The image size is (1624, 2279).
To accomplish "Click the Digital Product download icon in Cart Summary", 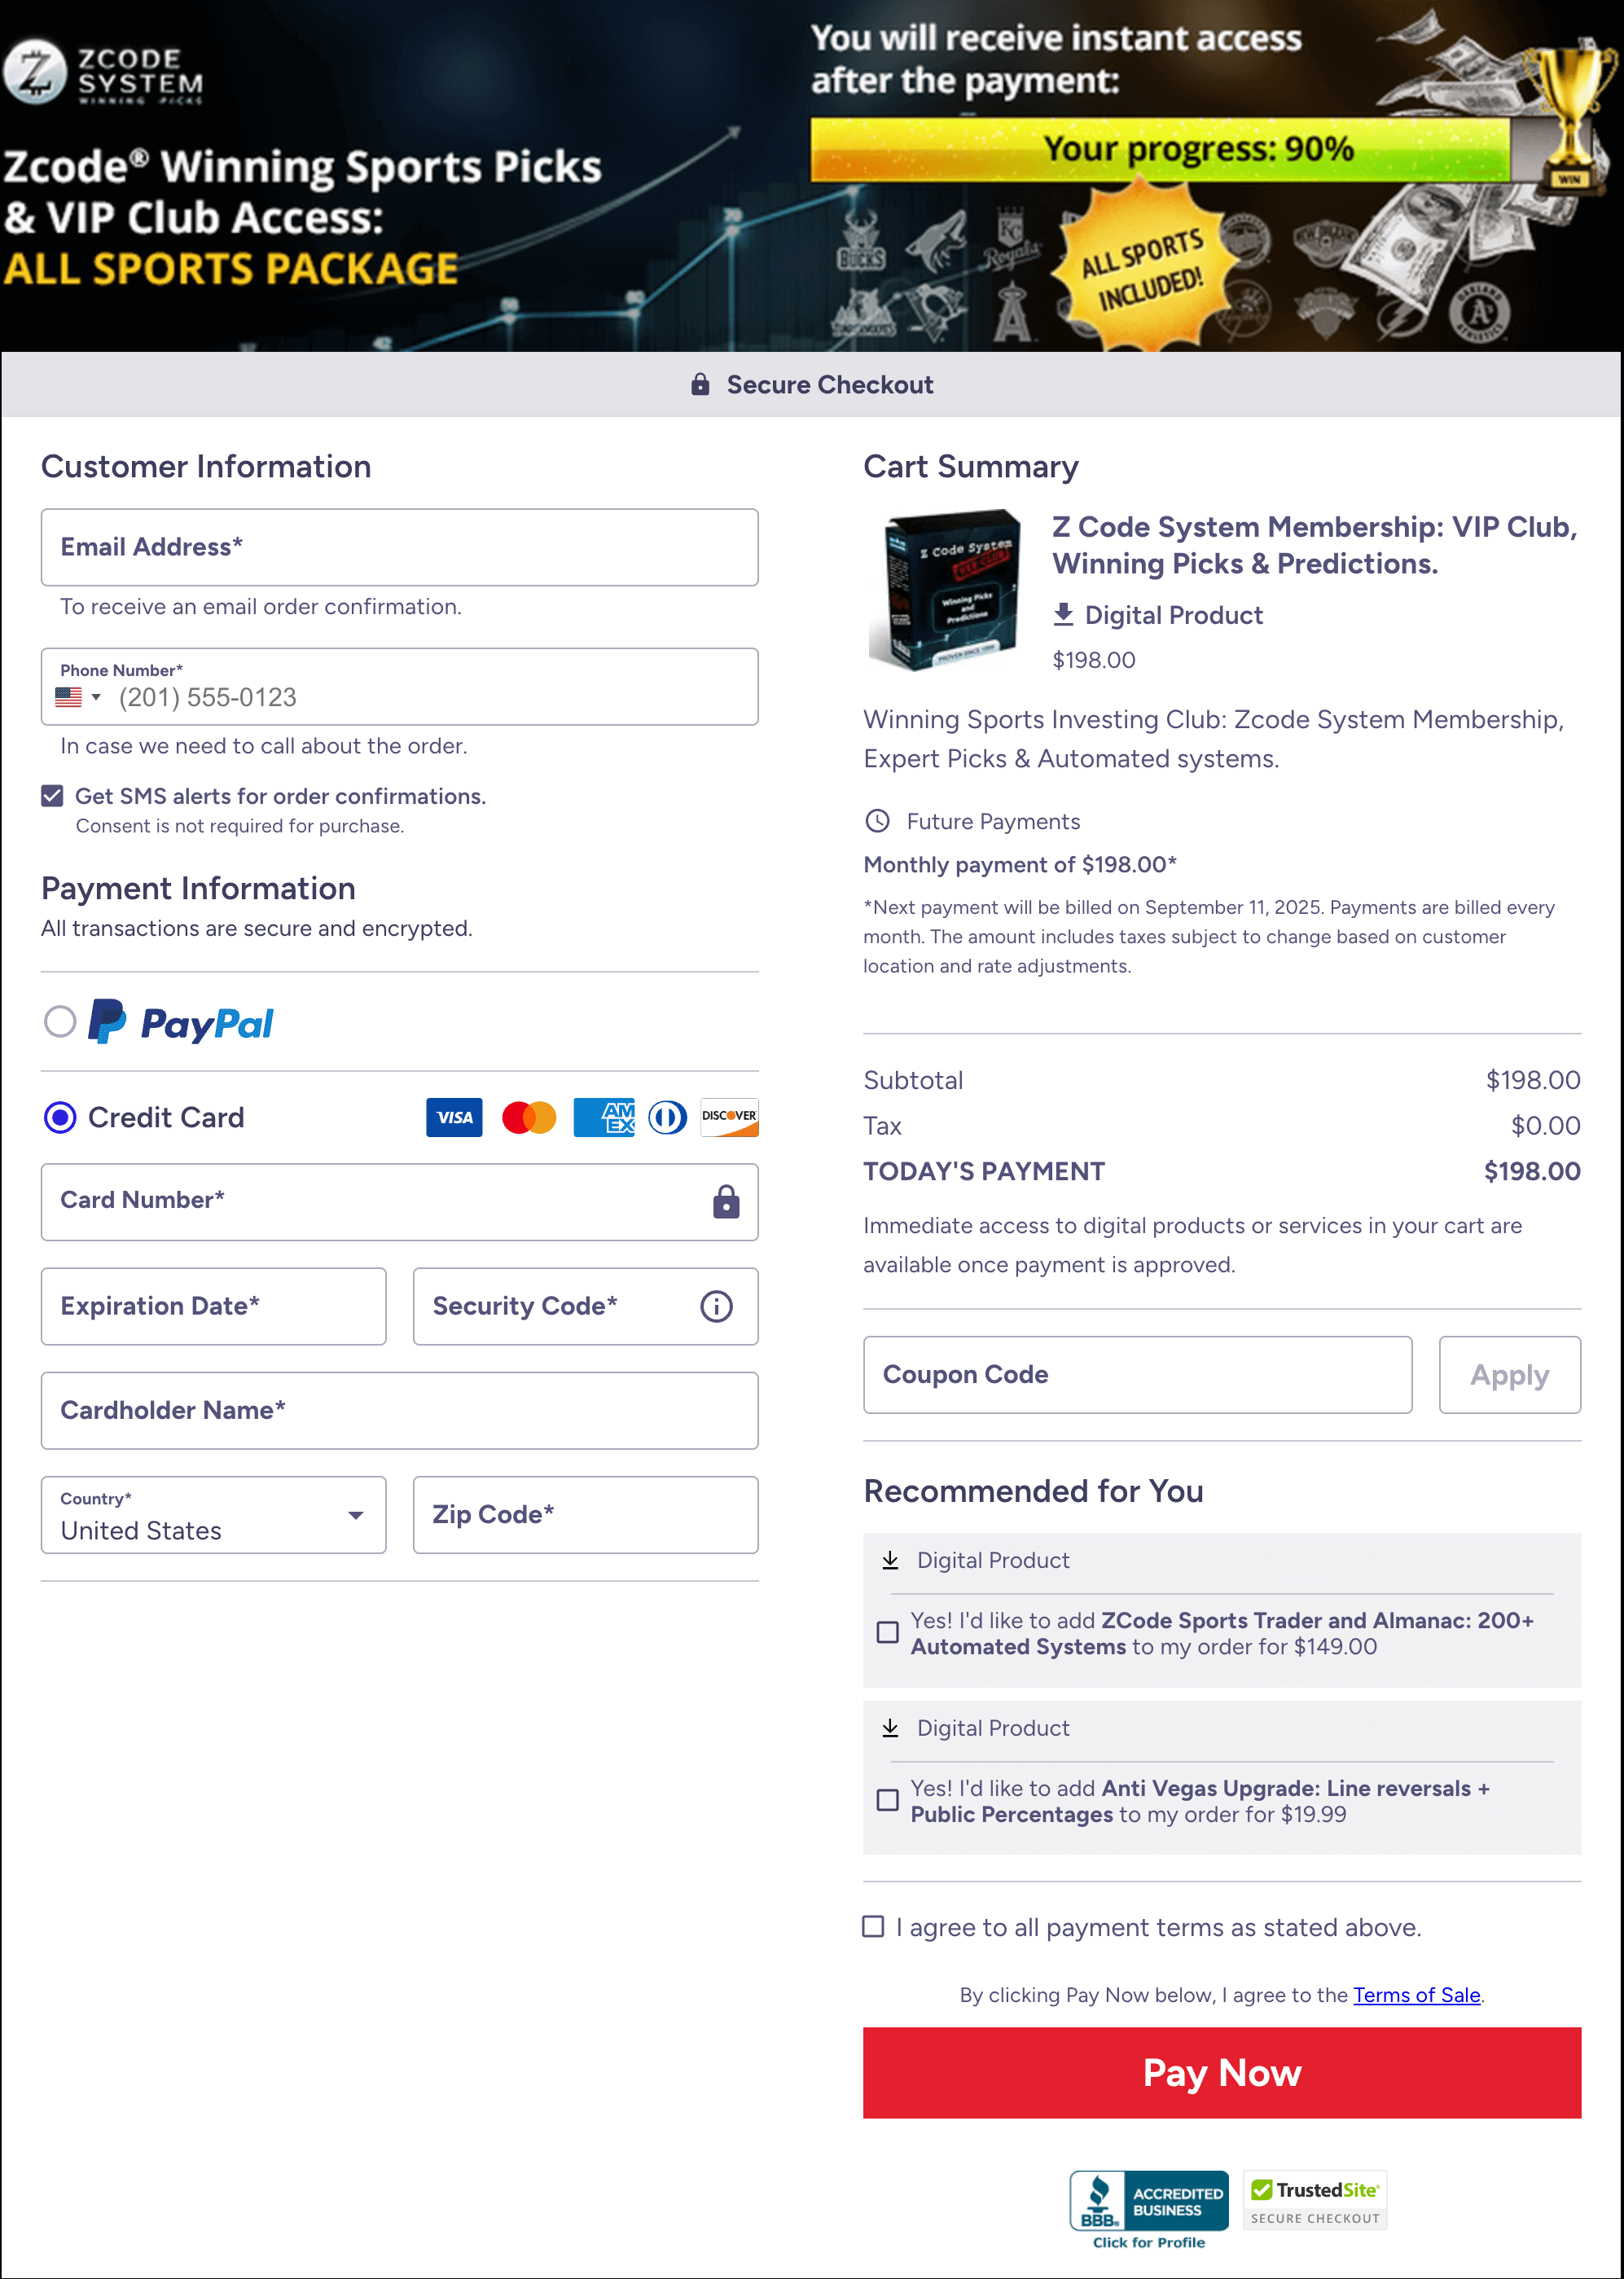I will pyautogui.click(x=1065, y=615).
